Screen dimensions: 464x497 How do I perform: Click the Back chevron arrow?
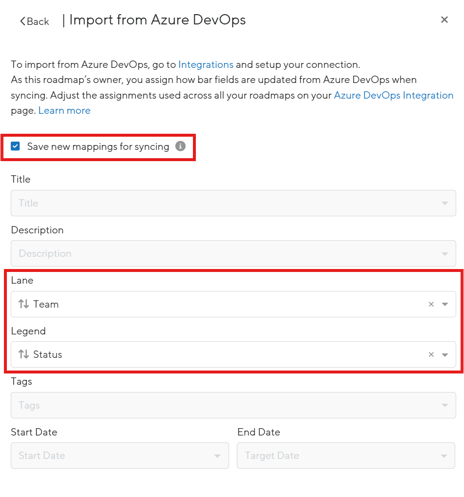[x=23, y=21]
